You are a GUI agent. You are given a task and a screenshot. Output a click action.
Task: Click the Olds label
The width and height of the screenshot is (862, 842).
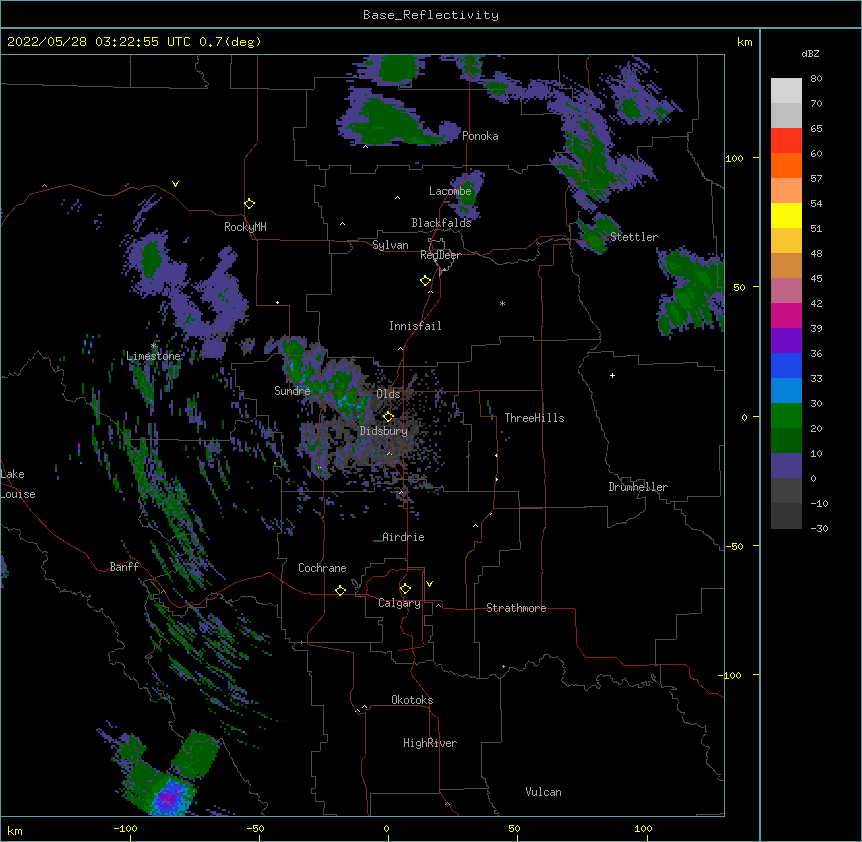388,394
